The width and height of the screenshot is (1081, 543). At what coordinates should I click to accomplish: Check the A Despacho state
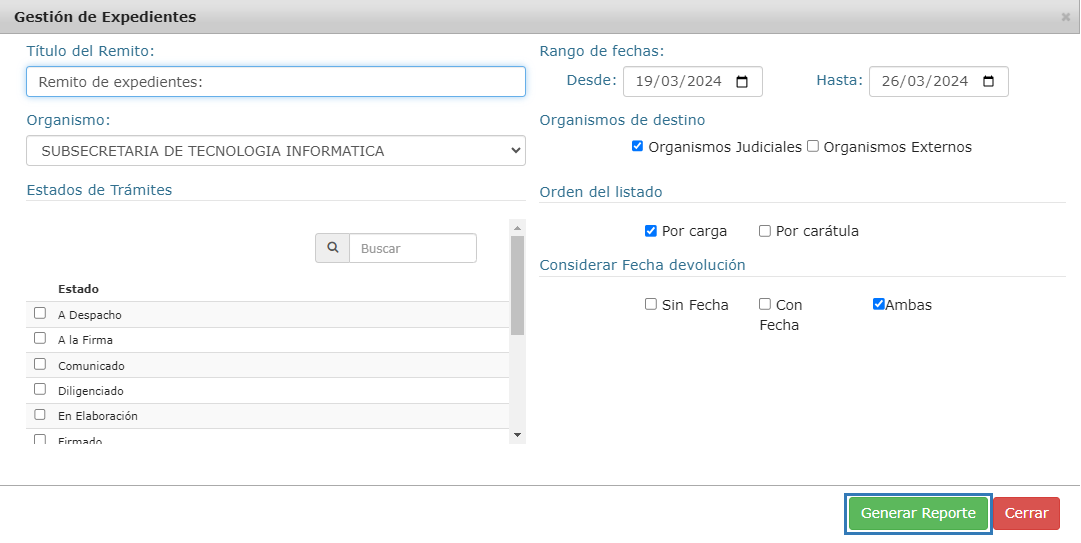point(40,313)
